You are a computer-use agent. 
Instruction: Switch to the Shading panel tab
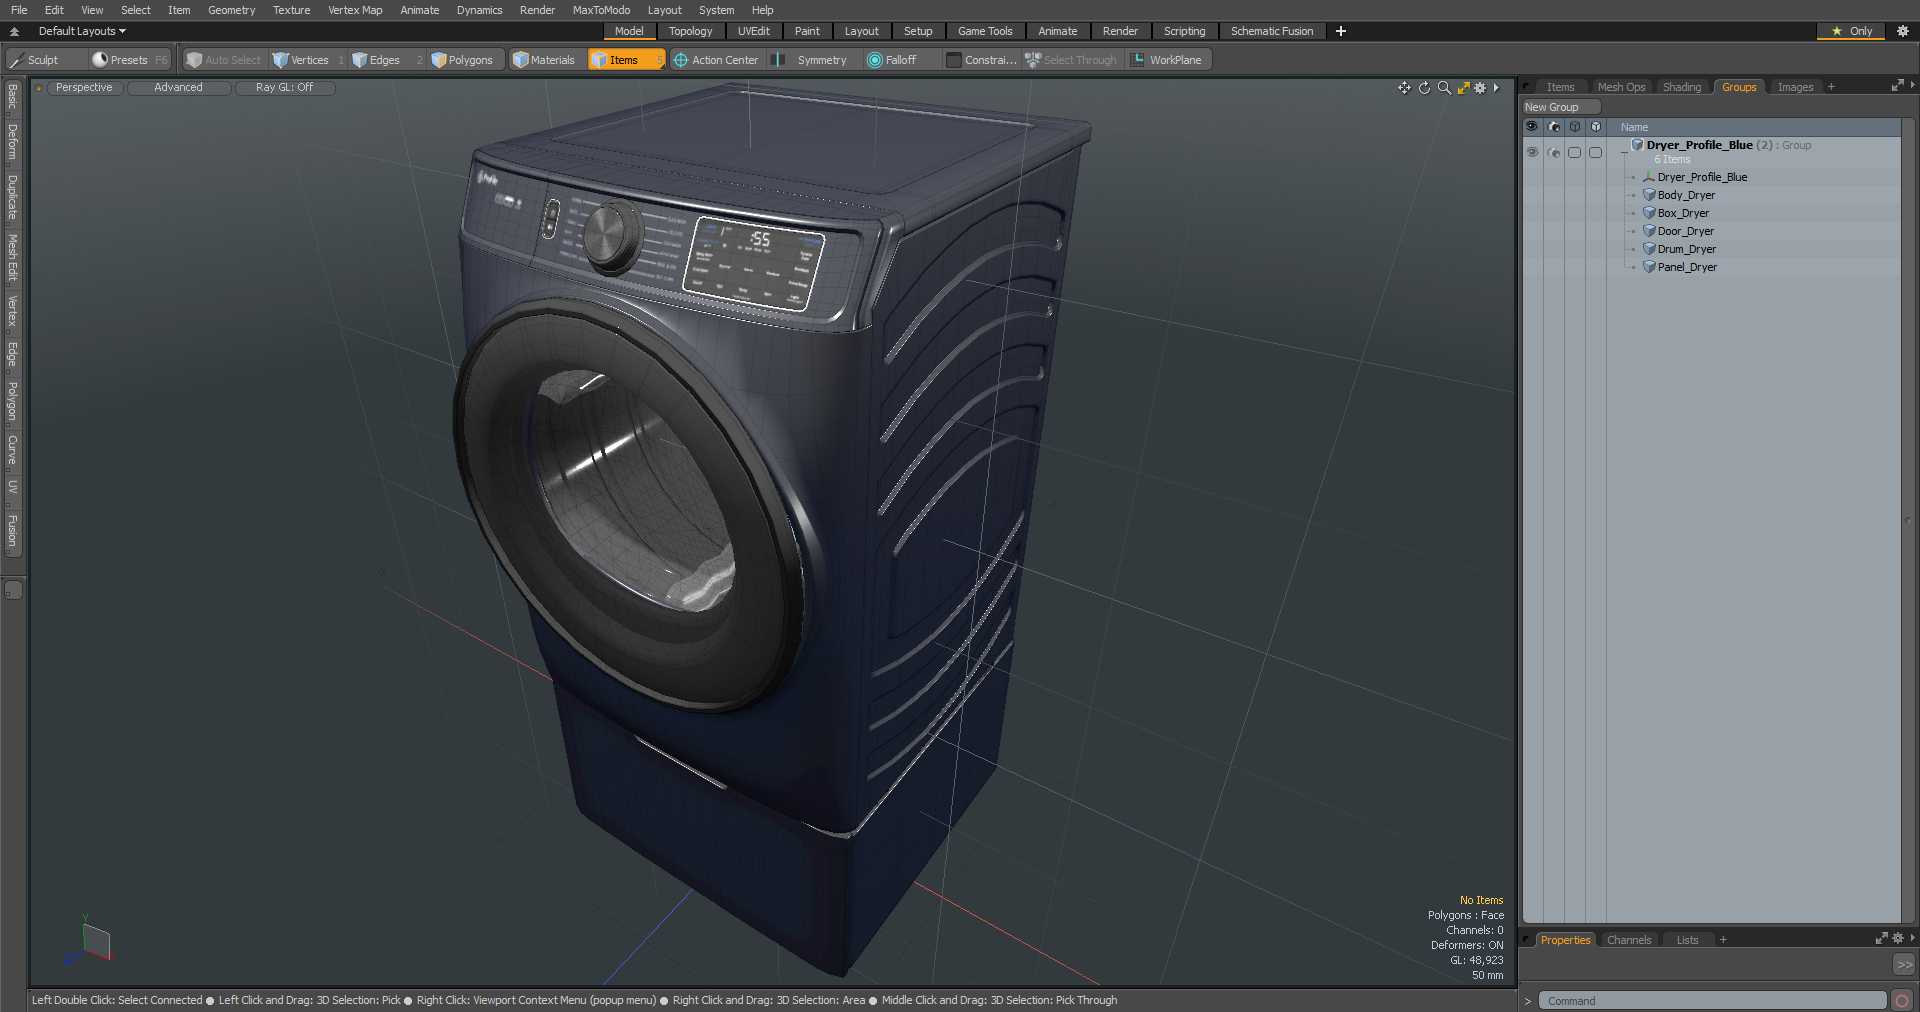(x=1681, y=87)
